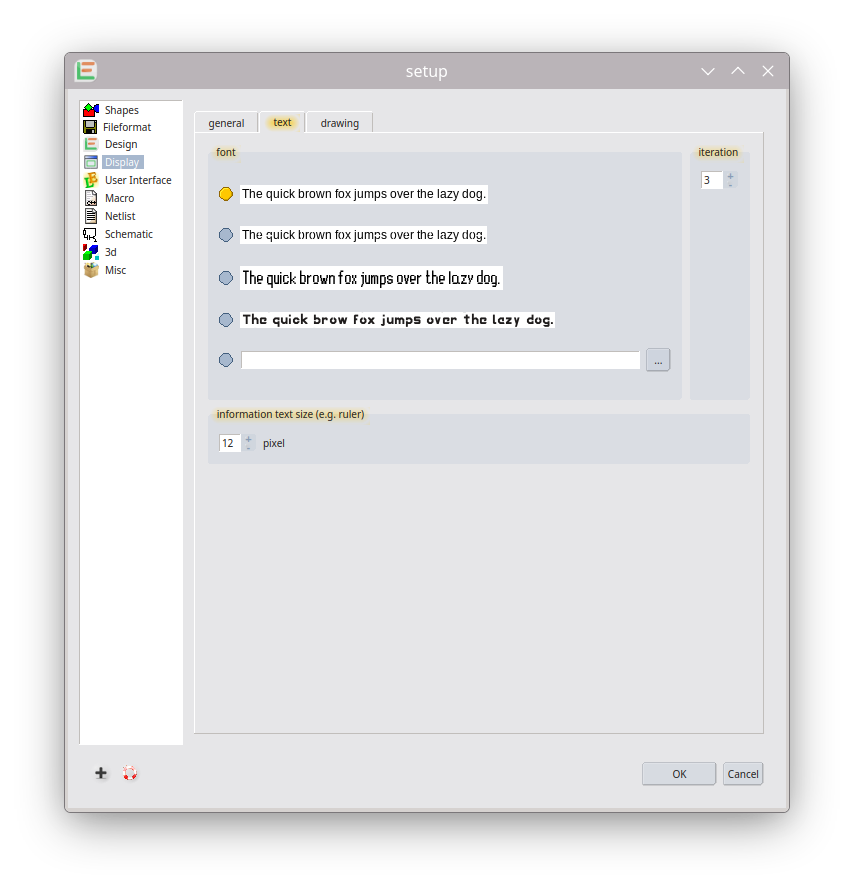Open Netlist settings entry

120,216
